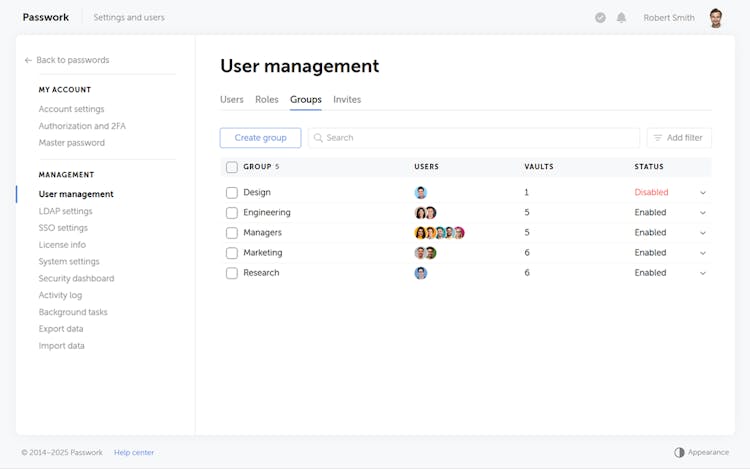750x469 pixels.
Task: Click the Design group user avatar
Action: coord(421,193)
